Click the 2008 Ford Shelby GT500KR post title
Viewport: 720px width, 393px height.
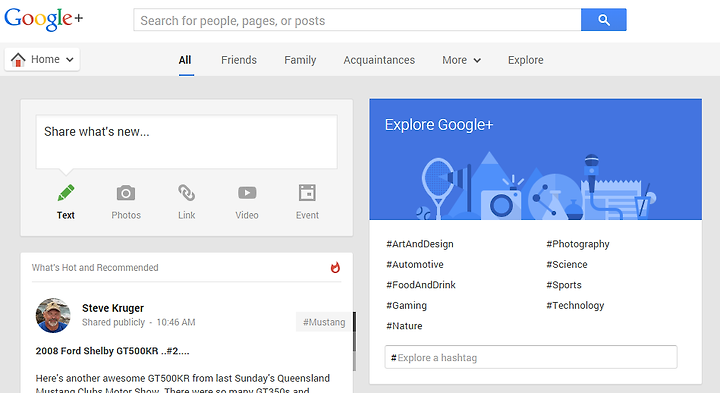pos(112,351)
